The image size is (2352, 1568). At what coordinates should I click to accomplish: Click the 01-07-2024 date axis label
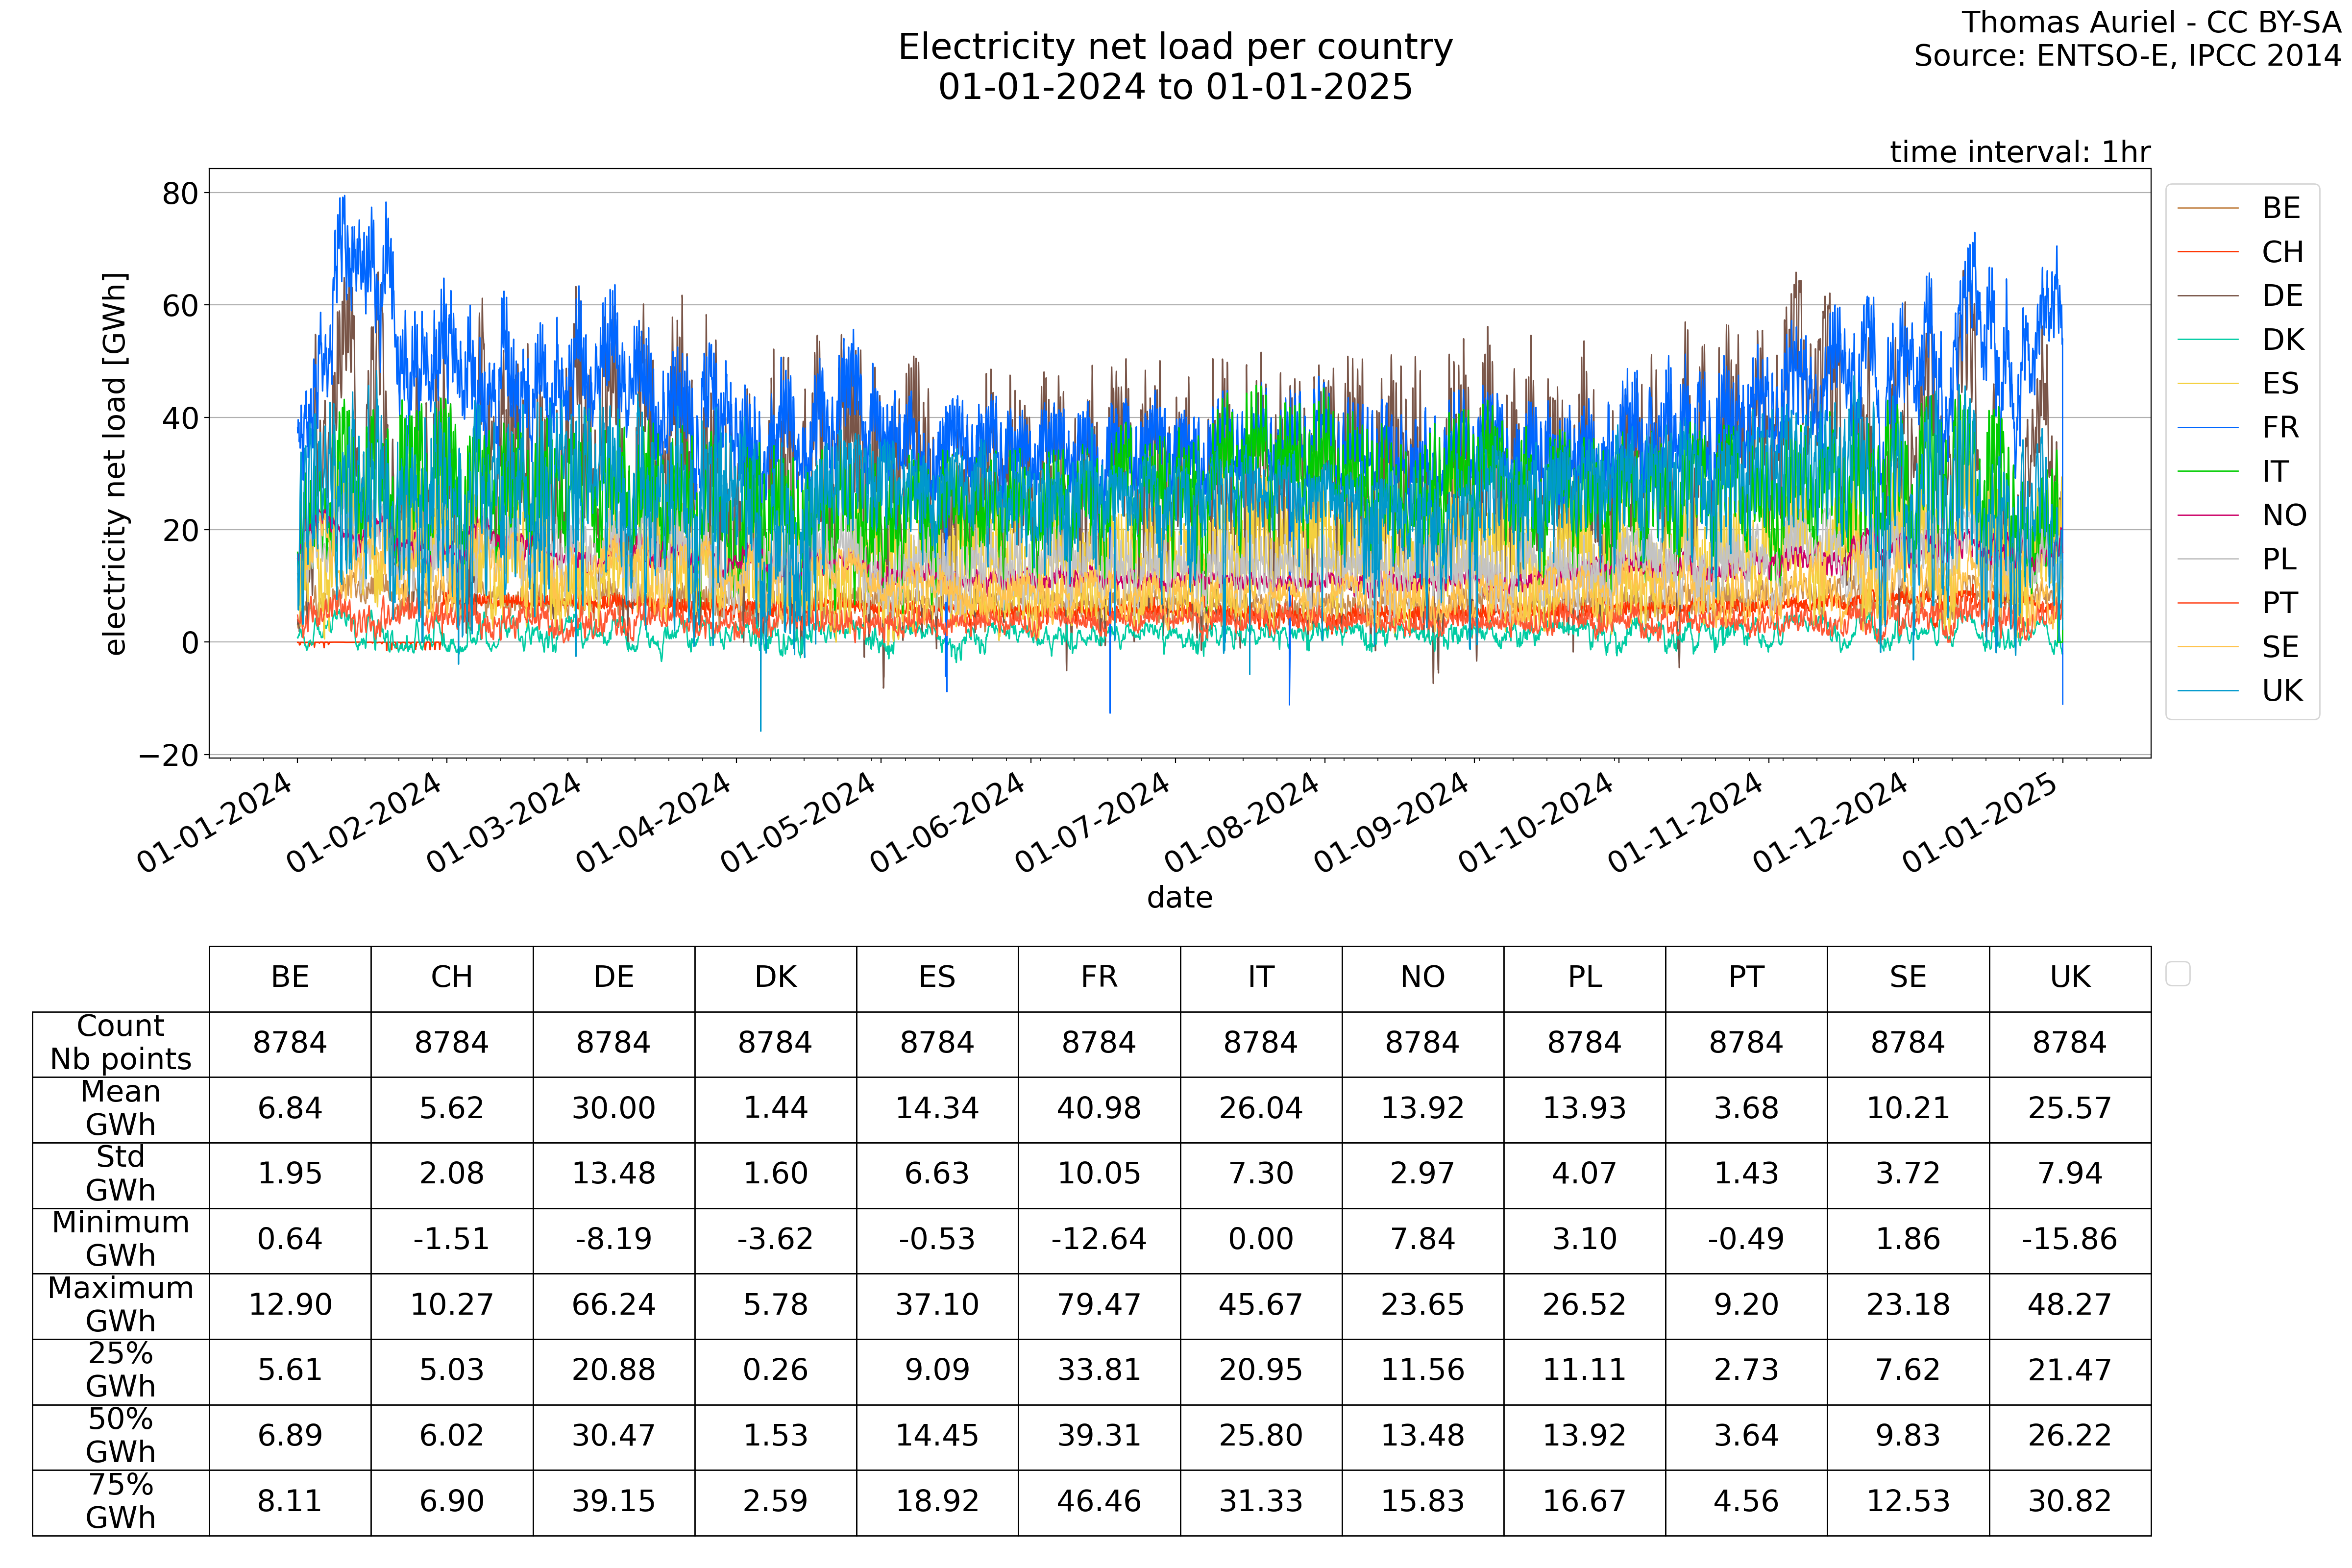(x=1094, y=823)
